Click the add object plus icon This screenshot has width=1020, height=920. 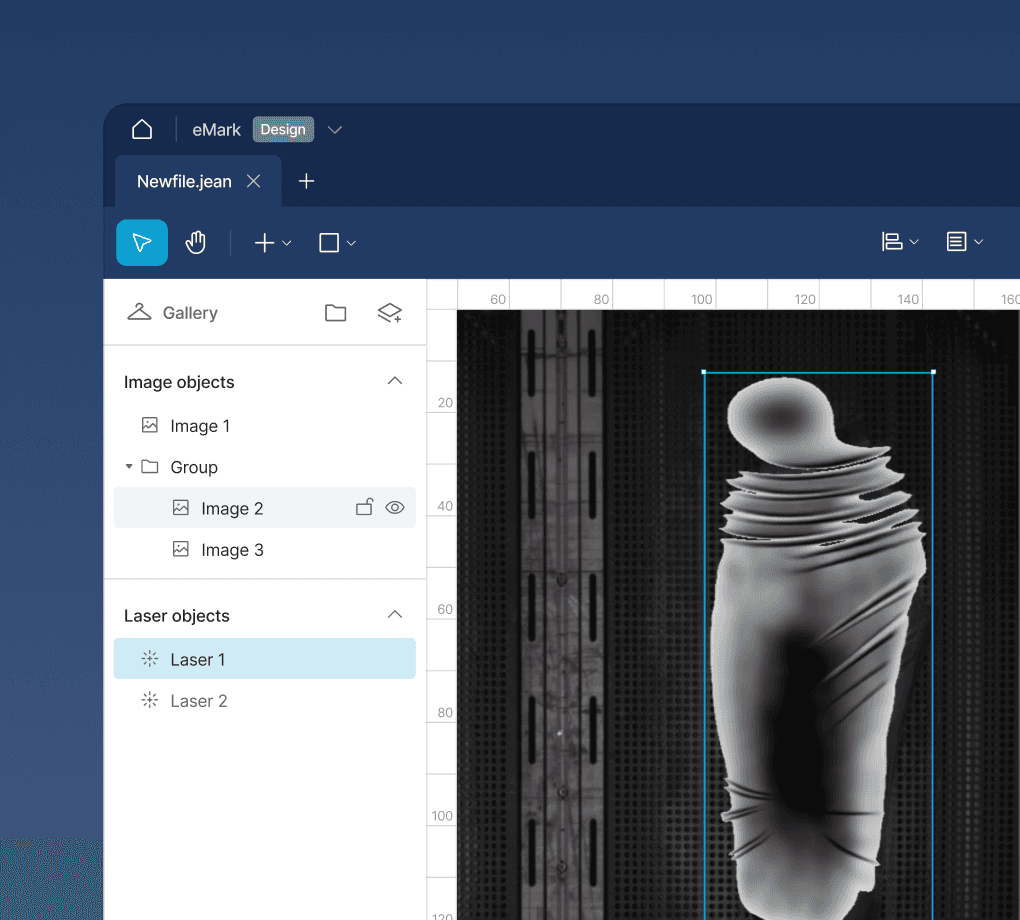click(265, 242)
